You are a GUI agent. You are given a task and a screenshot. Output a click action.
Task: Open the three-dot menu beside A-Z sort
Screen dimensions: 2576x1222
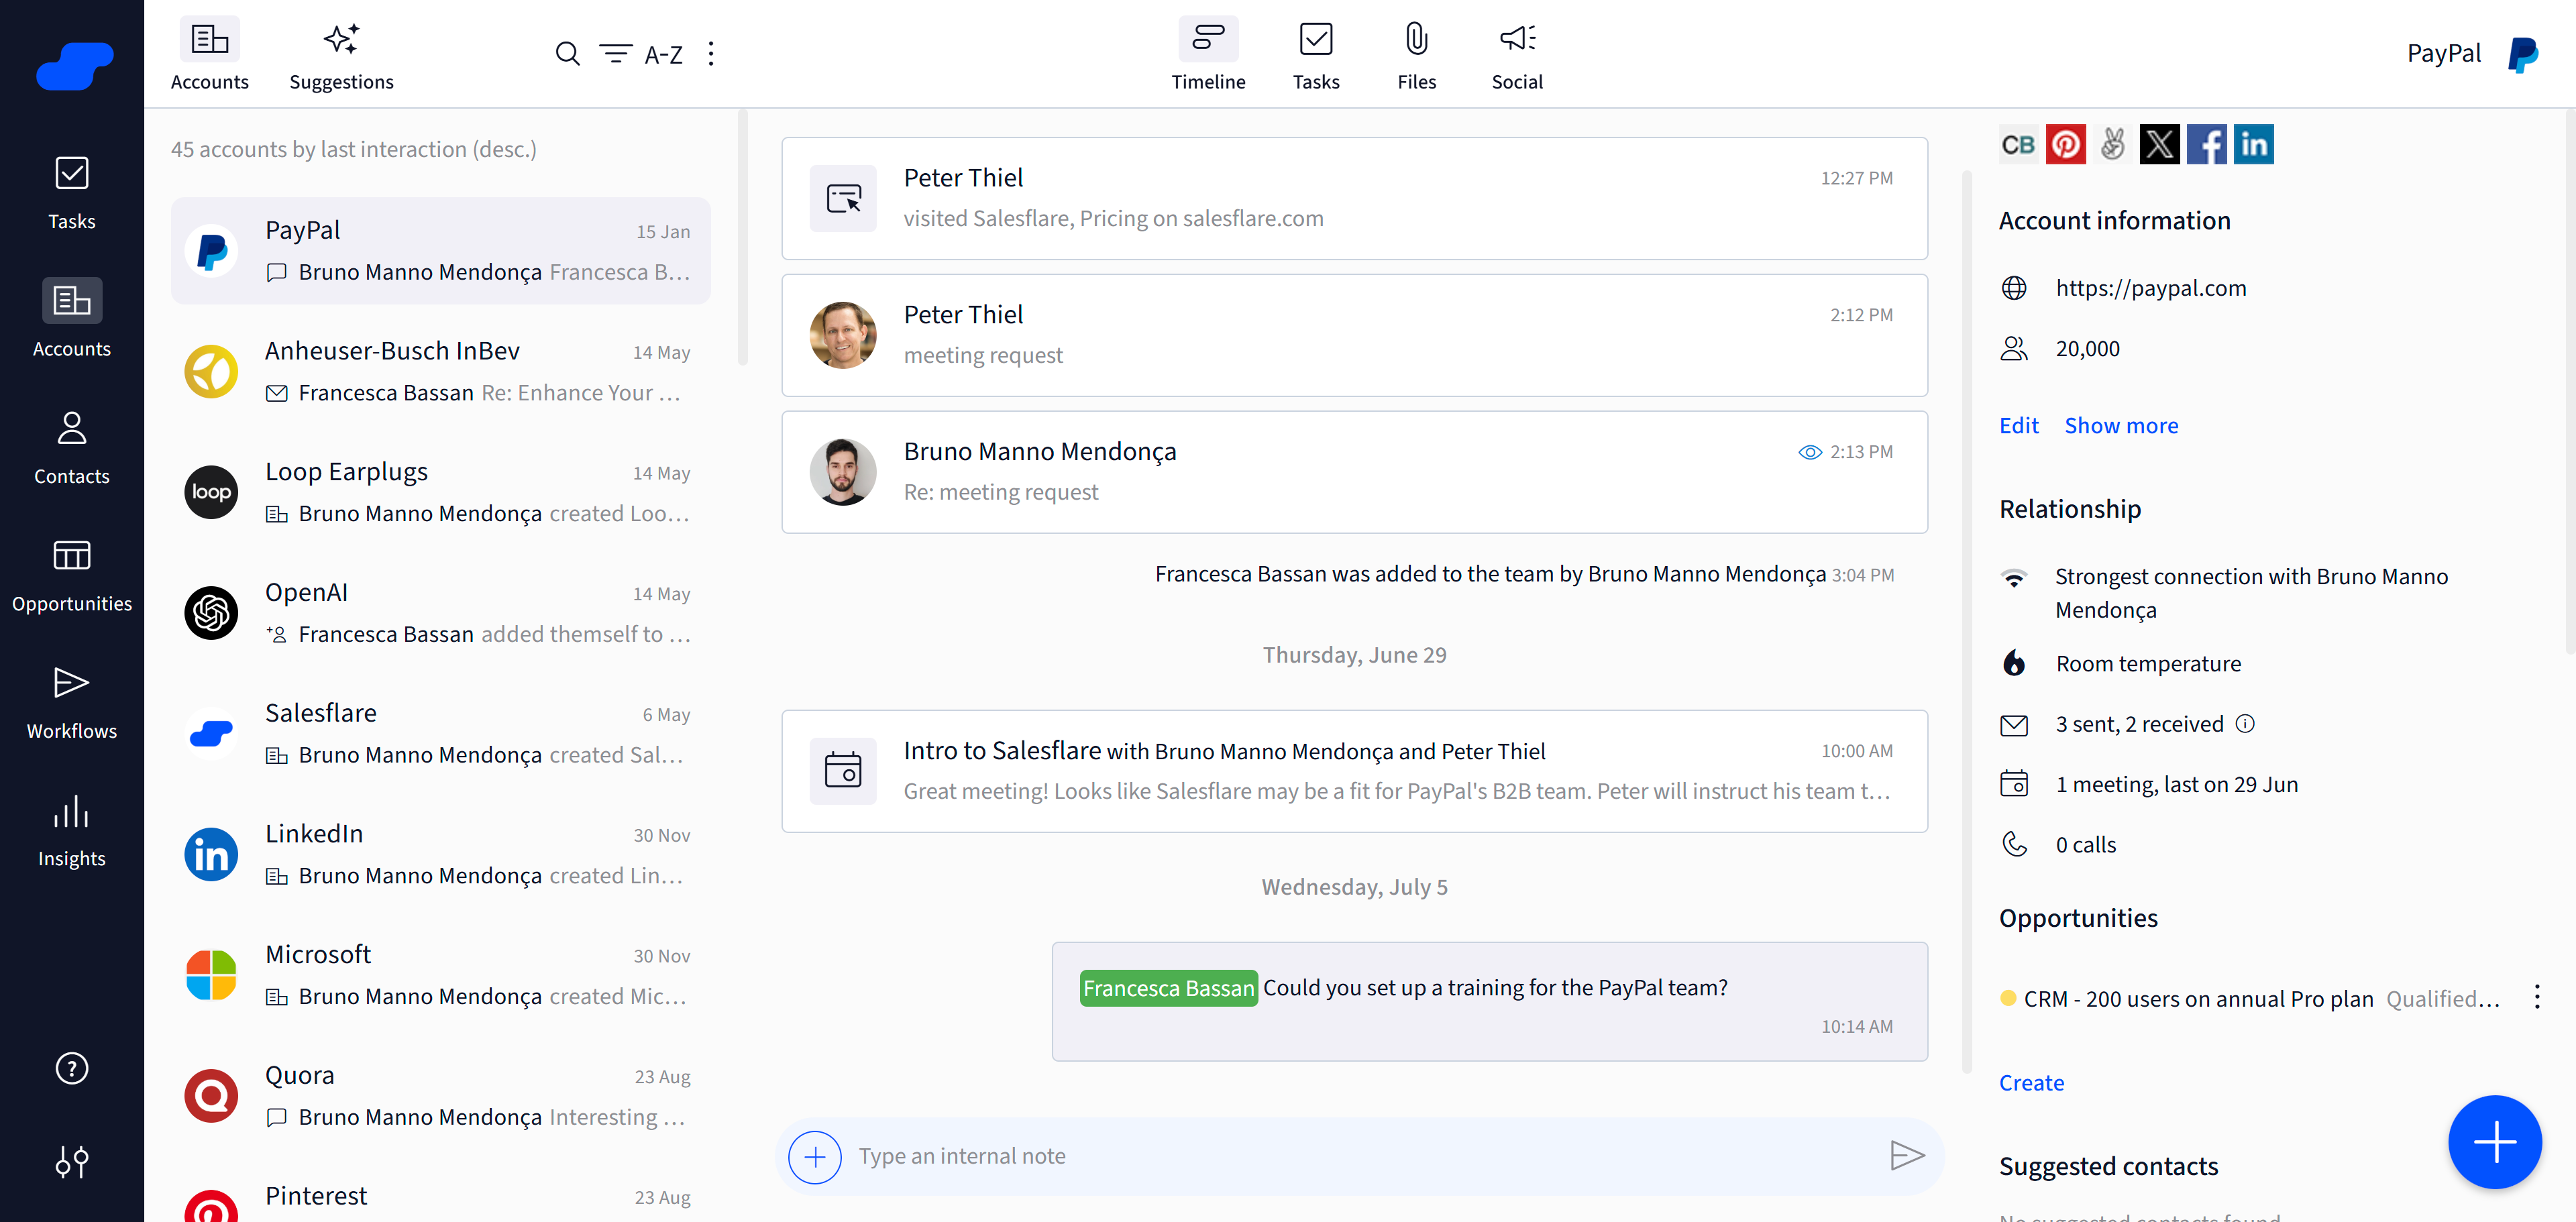pyautogui.click(x=711, y=54)
